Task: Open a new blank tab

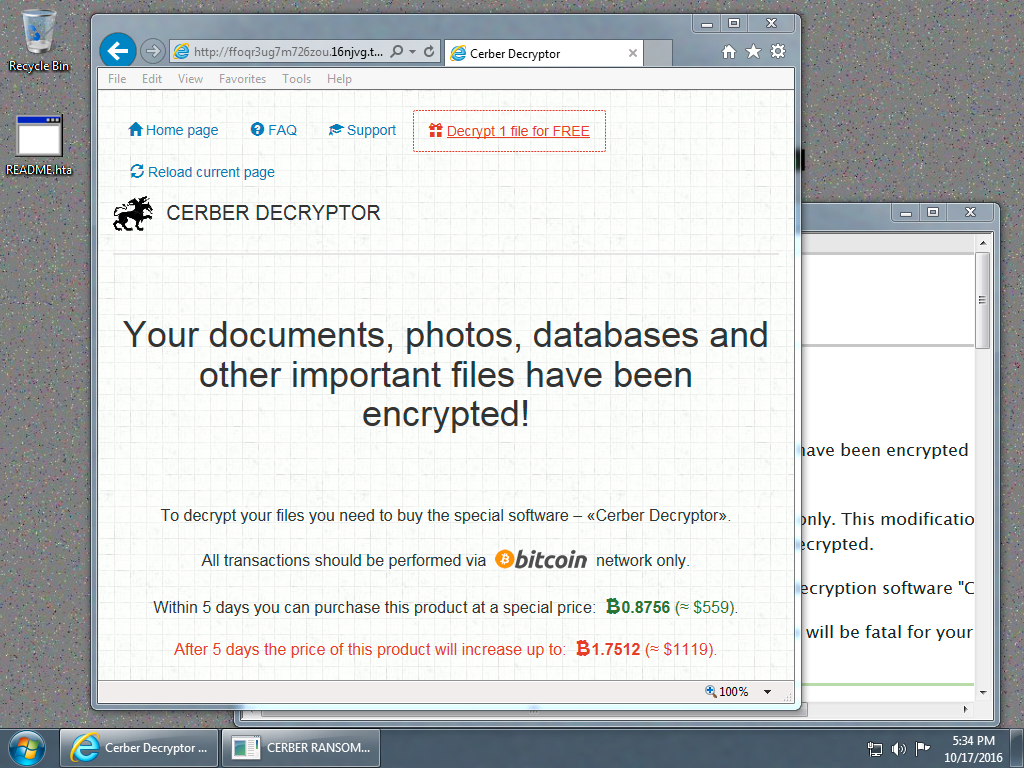Action: coord(658,54)
